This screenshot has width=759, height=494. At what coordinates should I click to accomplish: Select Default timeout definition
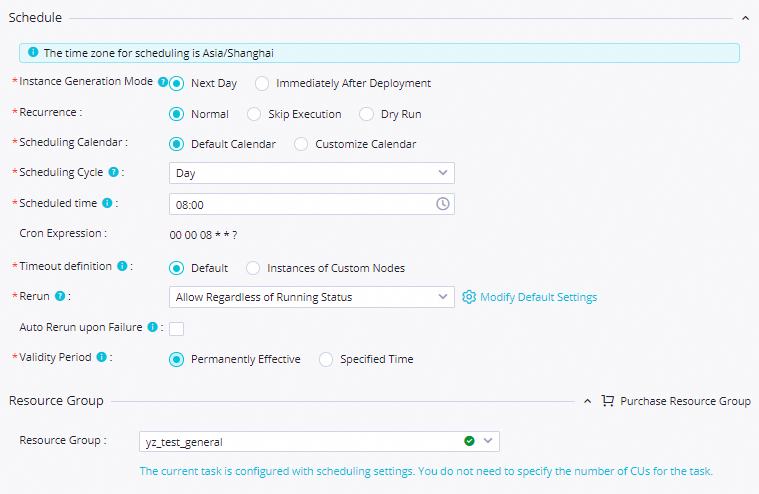177,268
